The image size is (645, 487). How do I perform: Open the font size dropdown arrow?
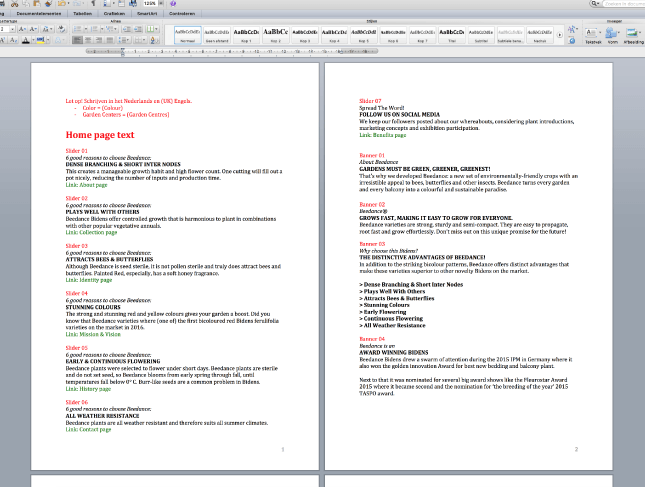tap(12, 29)
